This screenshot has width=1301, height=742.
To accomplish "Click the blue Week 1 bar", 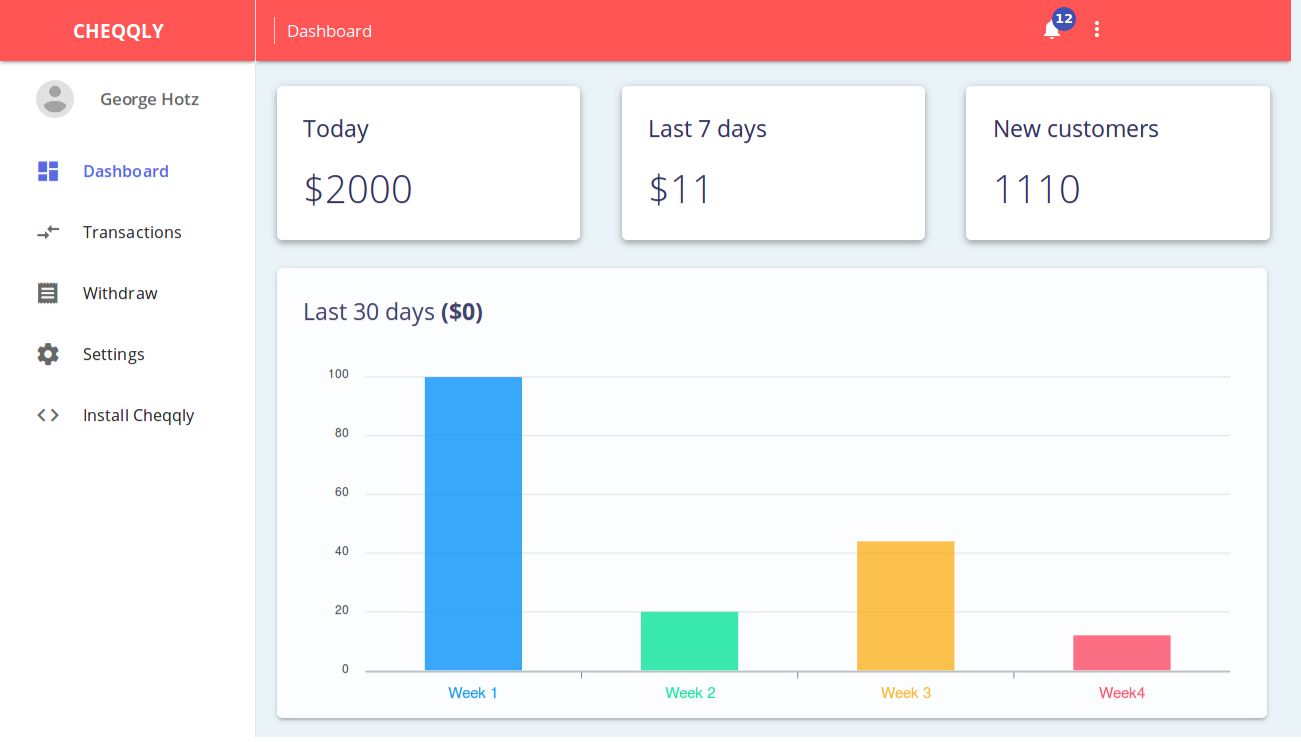I will [473, 523].
